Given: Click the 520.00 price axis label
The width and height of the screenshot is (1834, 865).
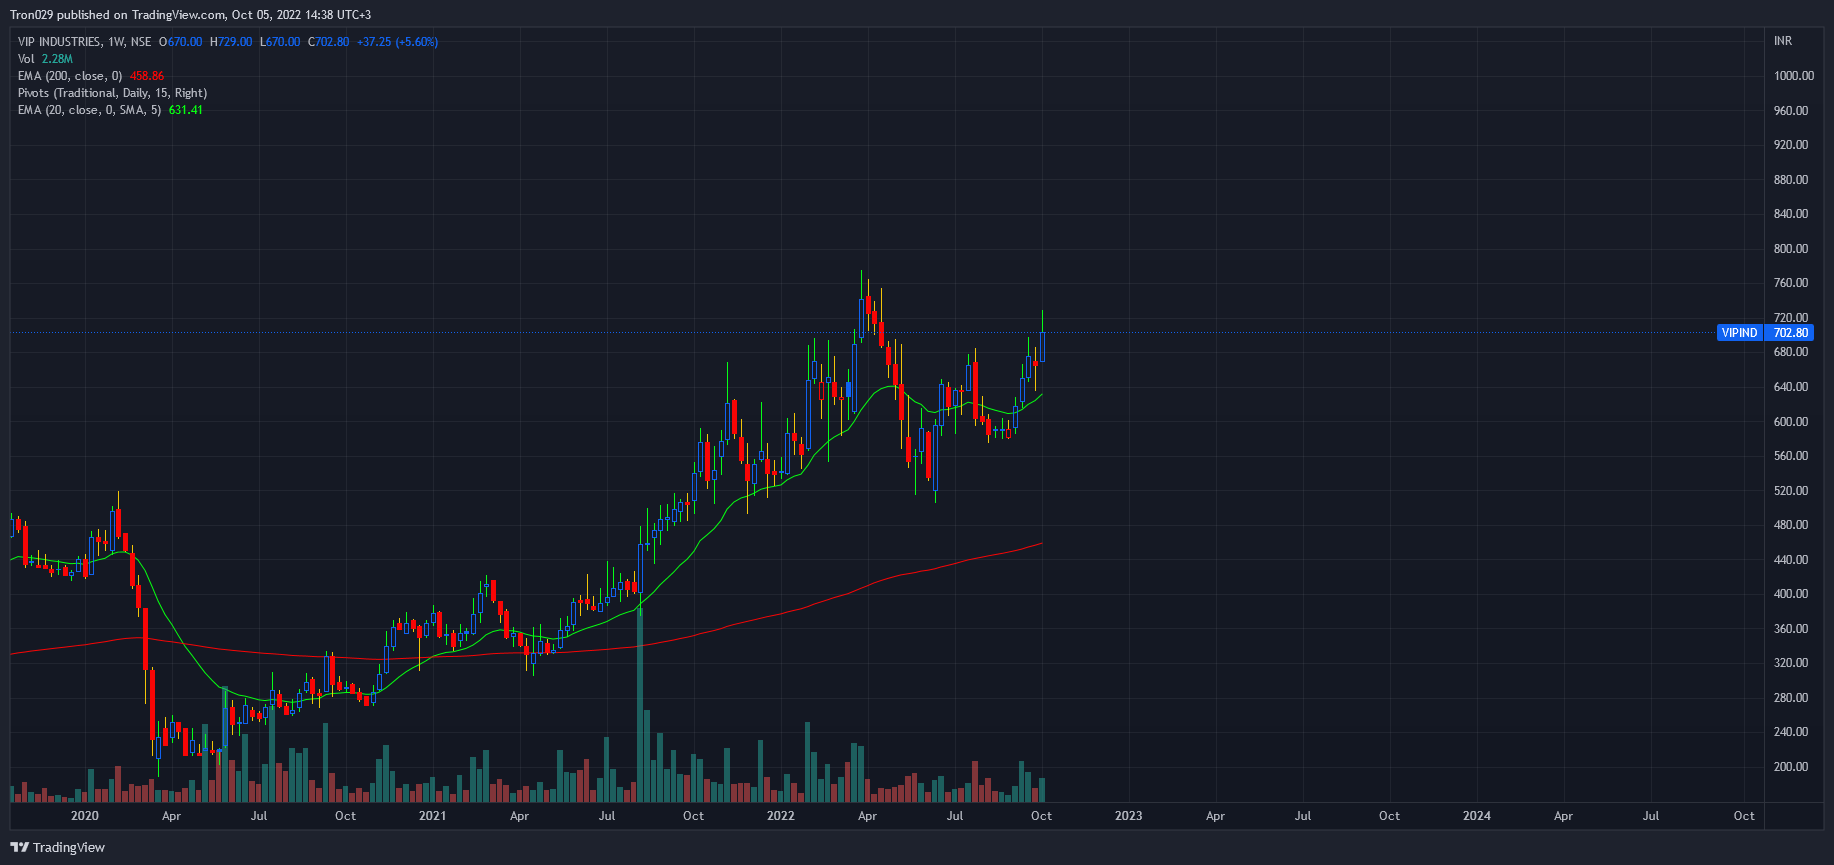Looking at the screenshot, I should (x=1791, y=491).
